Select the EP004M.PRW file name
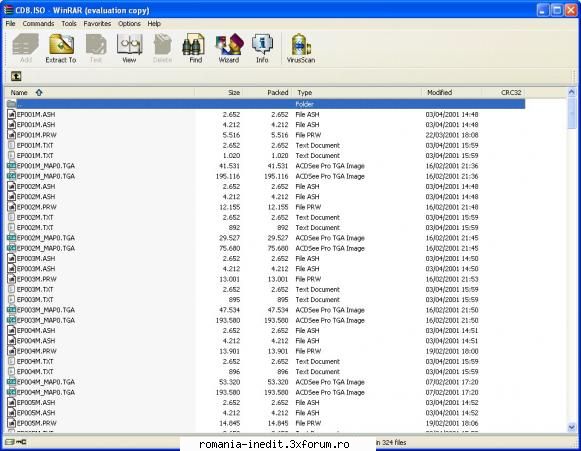 36,351
